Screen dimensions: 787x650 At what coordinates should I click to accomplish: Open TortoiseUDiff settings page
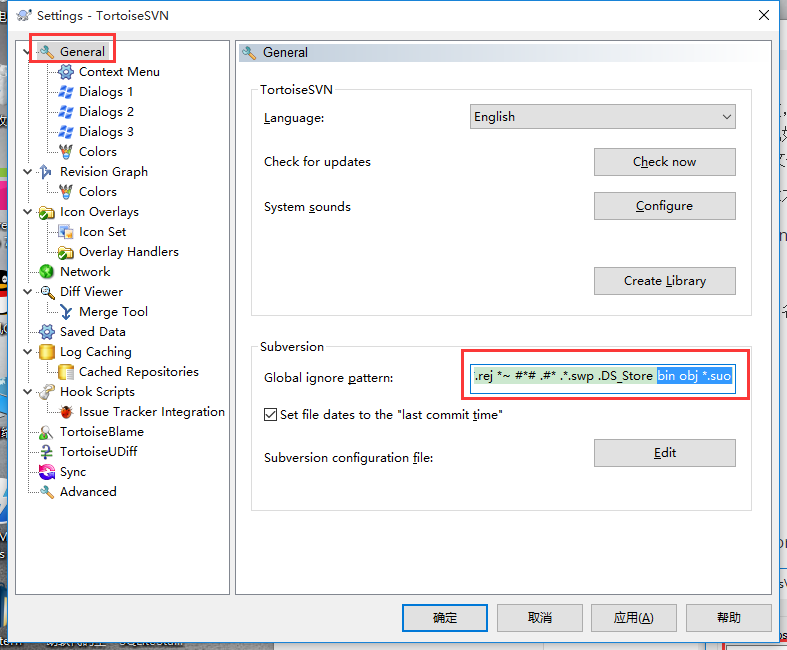point(99,452)
